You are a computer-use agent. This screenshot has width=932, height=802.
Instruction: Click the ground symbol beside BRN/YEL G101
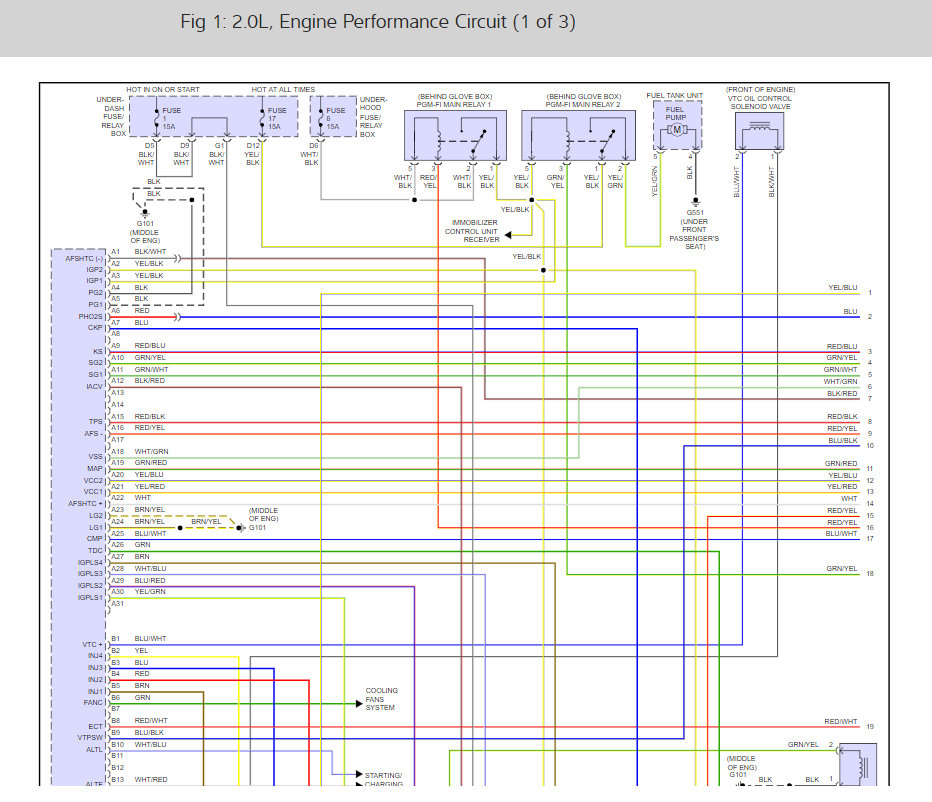click(x=241, y=528)
